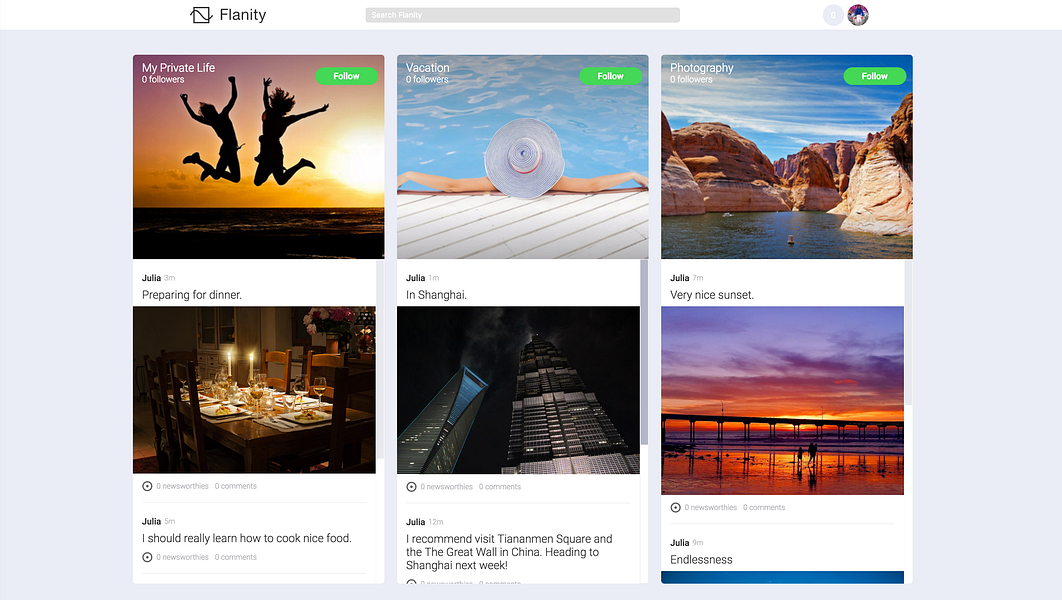Click newsworthies count on 'In Shanghai' post
This screenshot has height=600, width=1062.
[x=446, y=487]
